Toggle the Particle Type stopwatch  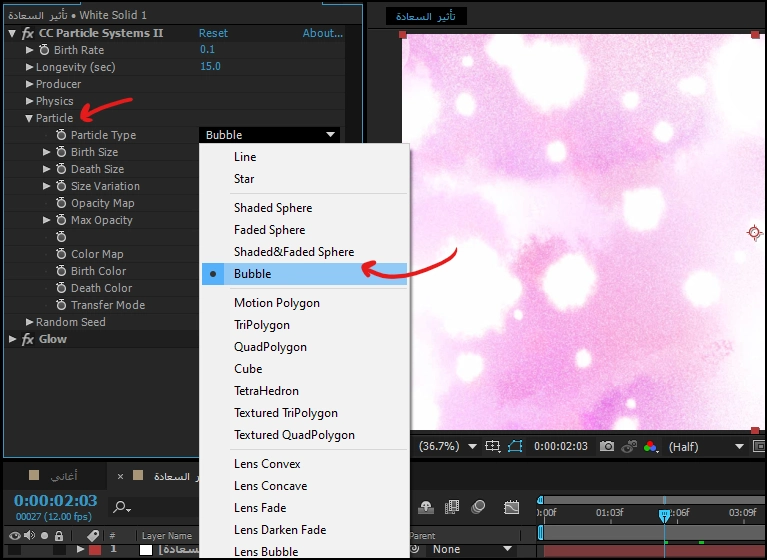(x=61, y=135)
